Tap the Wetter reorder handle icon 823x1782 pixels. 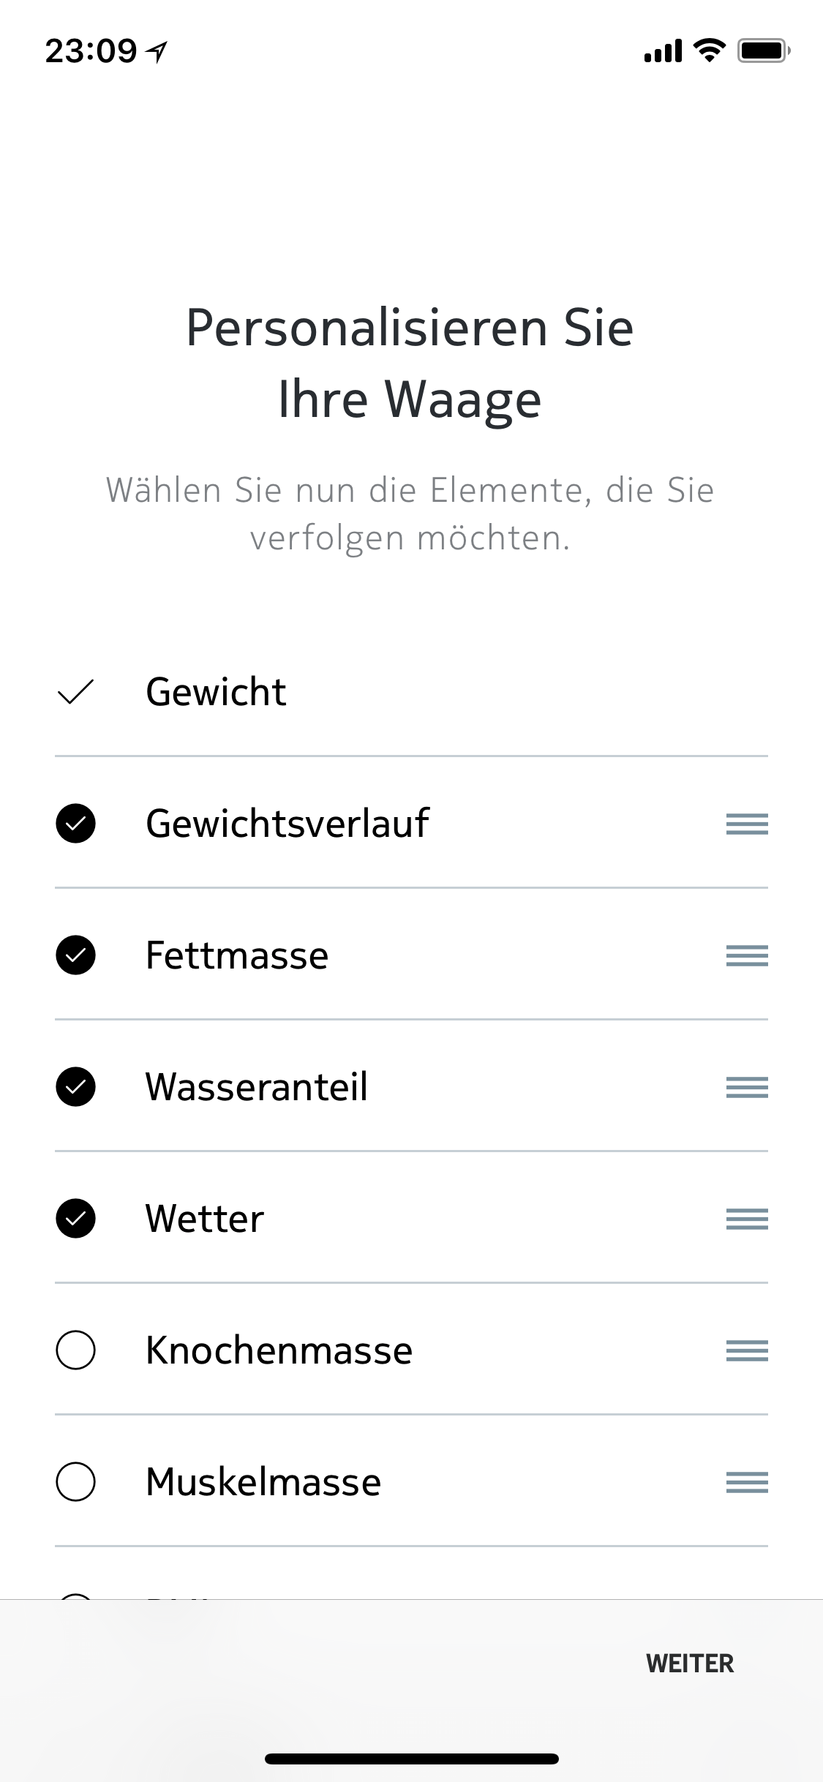pos(747,1219)
